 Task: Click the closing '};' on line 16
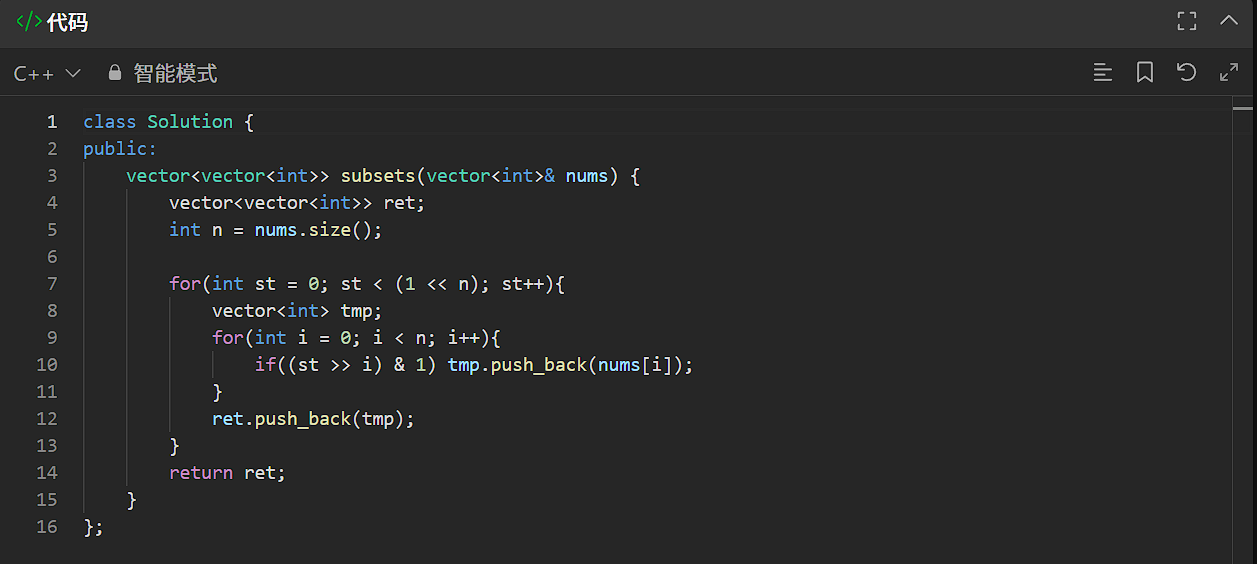[93, 527]
